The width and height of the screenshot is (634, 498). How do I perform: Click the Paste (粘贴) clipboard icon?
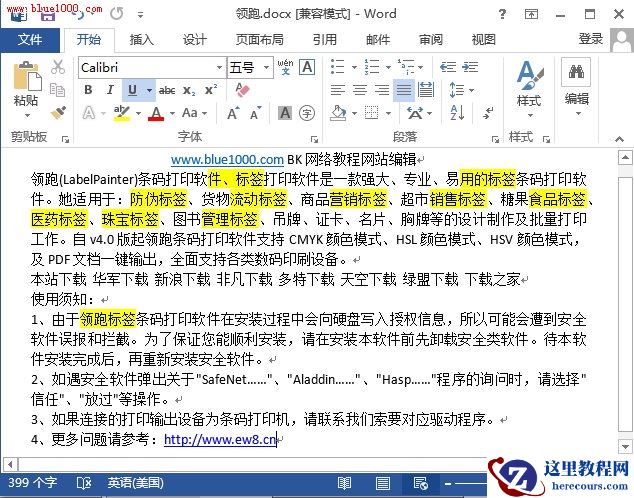27,76
